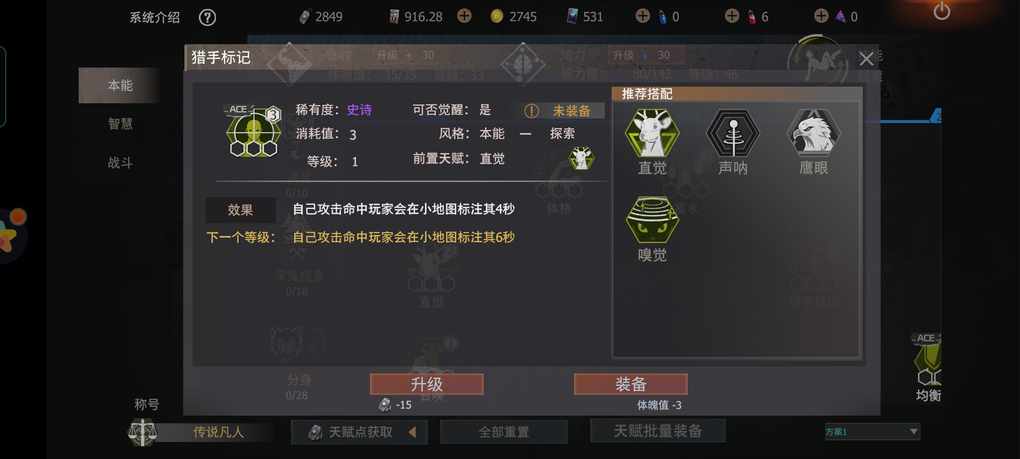Click the power icon at top right
The image size is (1020, 459).
tap(941, 11)
